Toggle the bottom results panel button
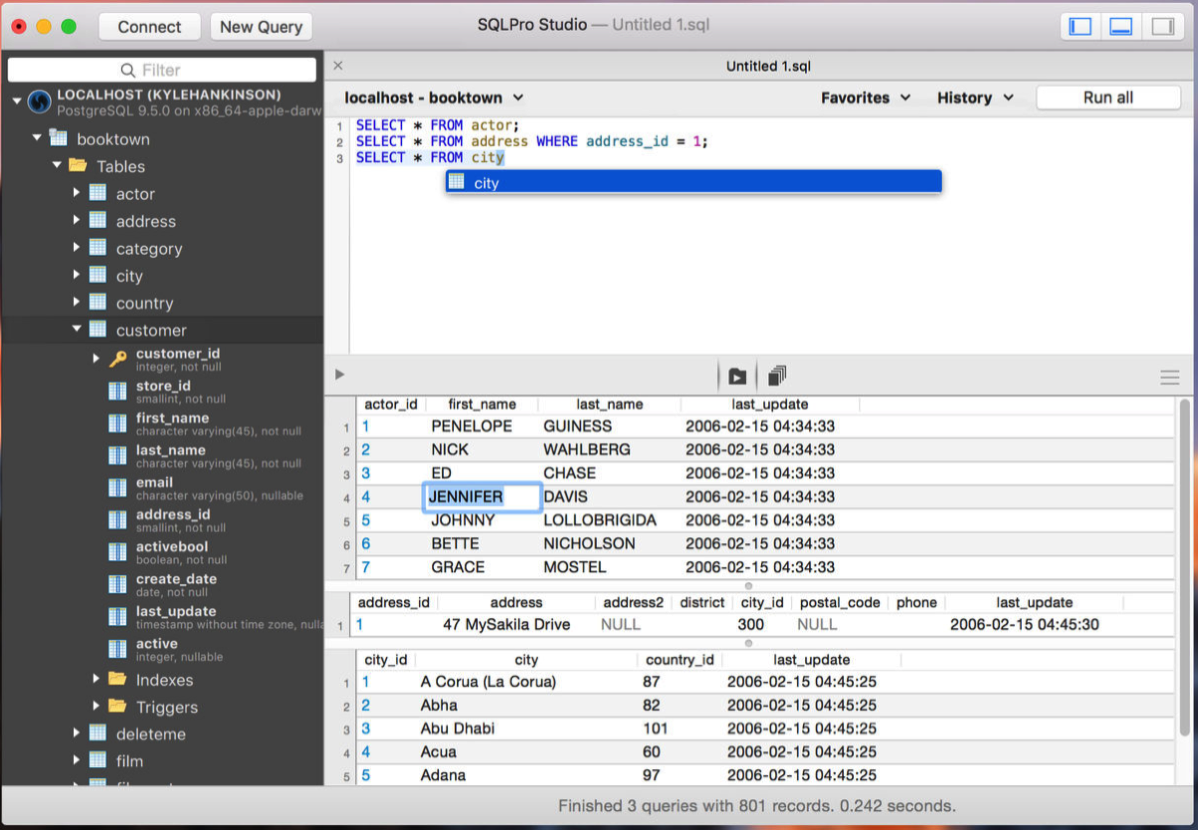 coord(1121,27)
